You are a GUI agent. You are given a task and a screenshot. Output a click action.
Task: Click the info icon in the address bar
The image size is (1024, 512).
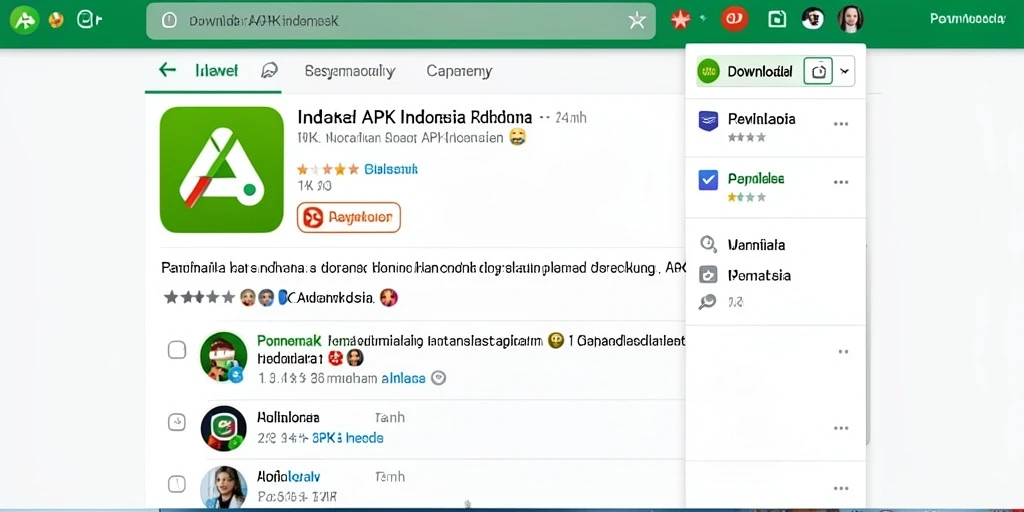169,21
